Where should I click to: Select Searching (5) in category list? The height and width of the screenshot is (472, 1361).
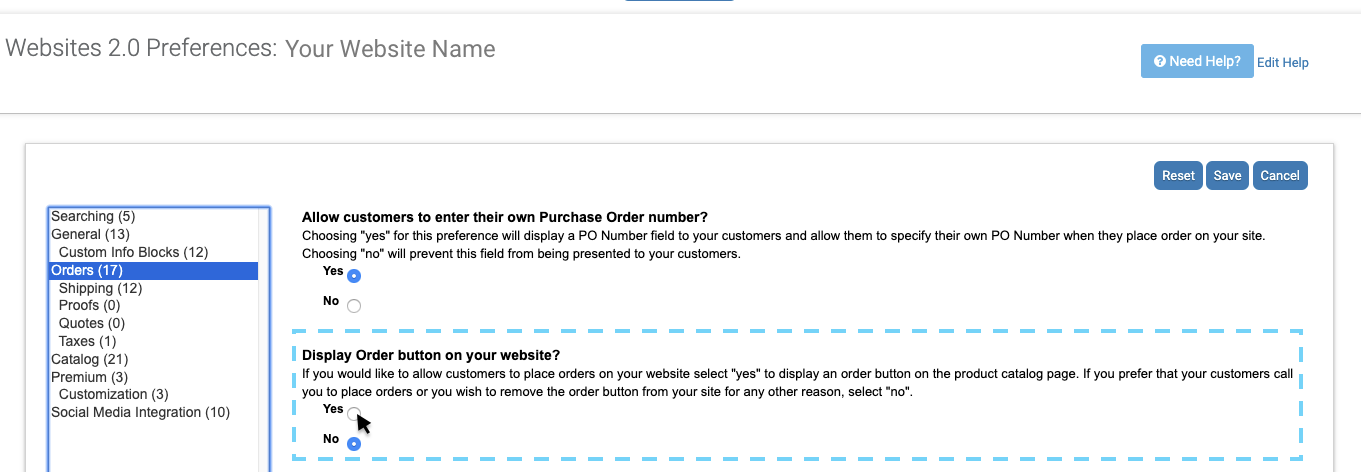93,216
